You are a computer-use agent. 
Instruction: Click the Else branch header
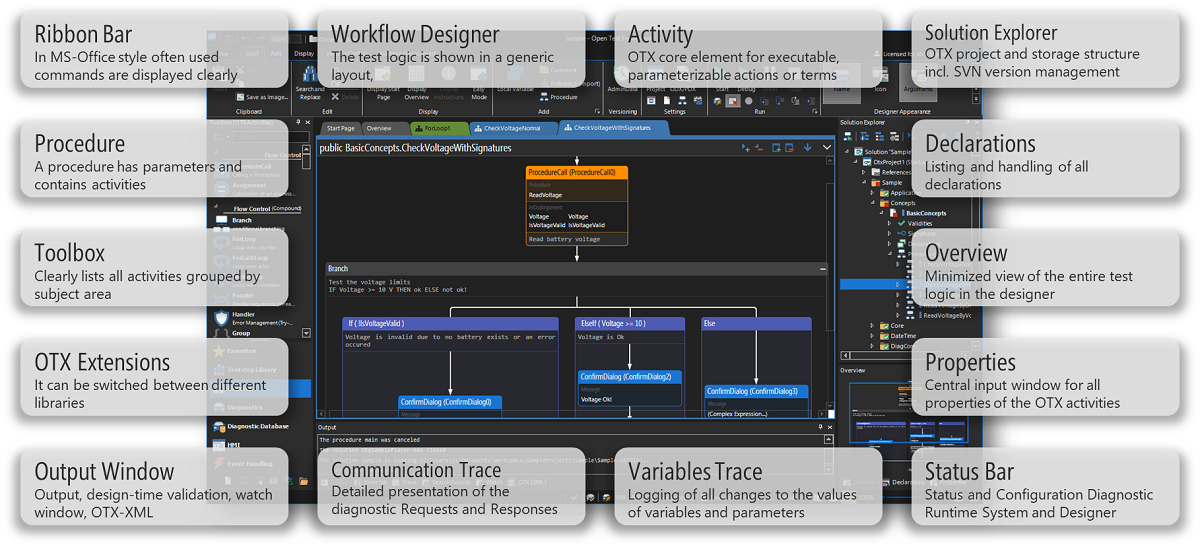pyautogui.click(x=755, y=323)
